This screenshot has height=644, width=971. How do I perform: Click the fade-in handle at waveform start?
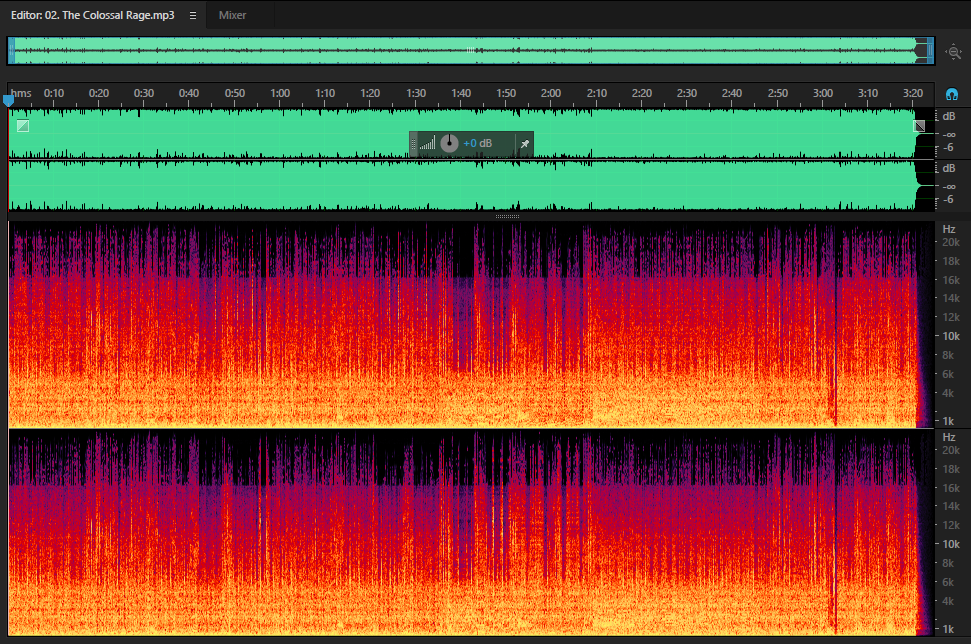(x=23, y=126)
